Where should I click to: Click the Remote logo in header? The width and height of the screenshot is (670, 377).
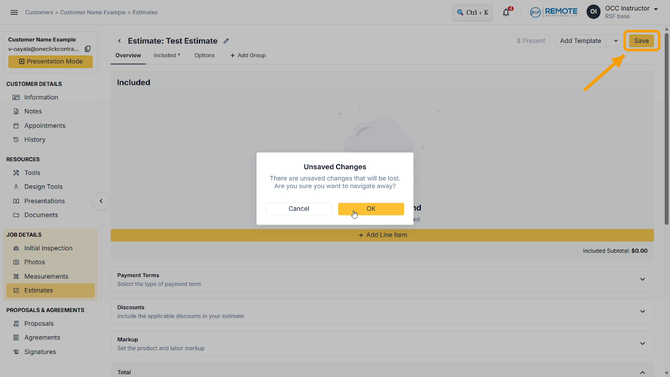coord(553,12)
